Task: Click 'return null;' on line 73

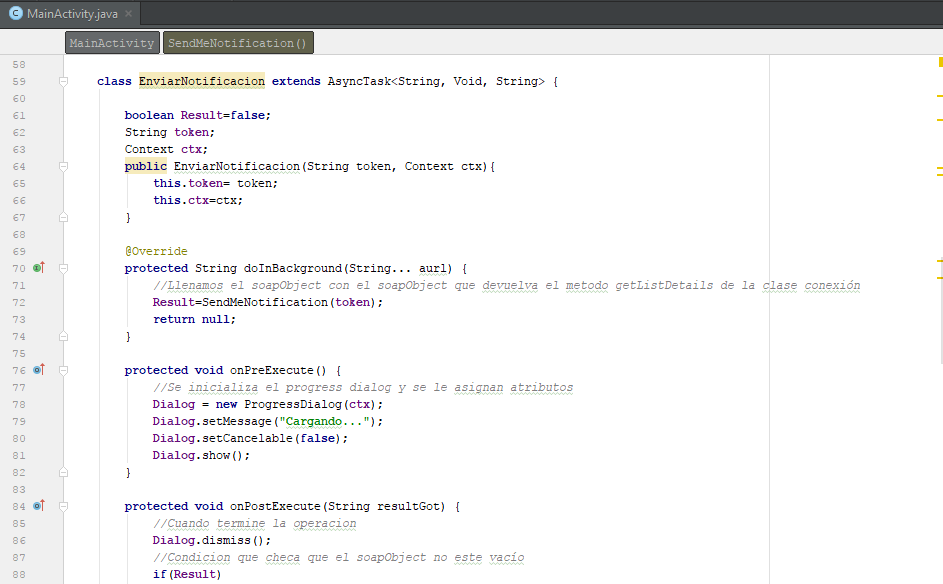Action: coord(194,319)
